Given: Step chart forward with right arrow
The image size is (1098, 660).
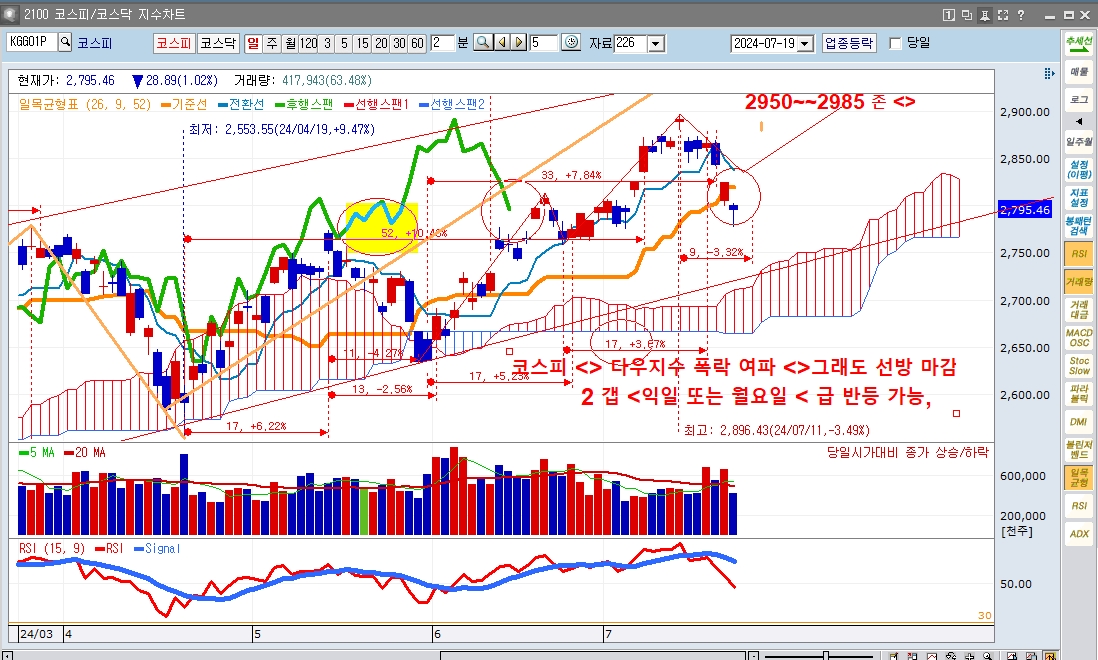Looking at the screenshot, I should [519, 43].
